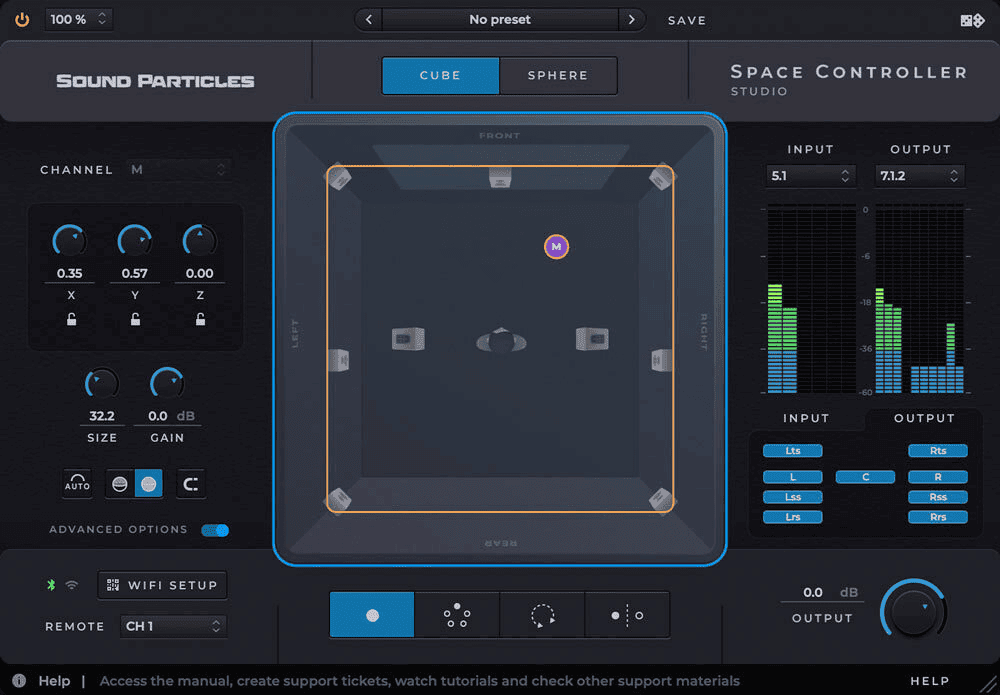Open WIFI SETUP configuration
The height and width of the screenshot is (695, 1000).
pos(162,585)
